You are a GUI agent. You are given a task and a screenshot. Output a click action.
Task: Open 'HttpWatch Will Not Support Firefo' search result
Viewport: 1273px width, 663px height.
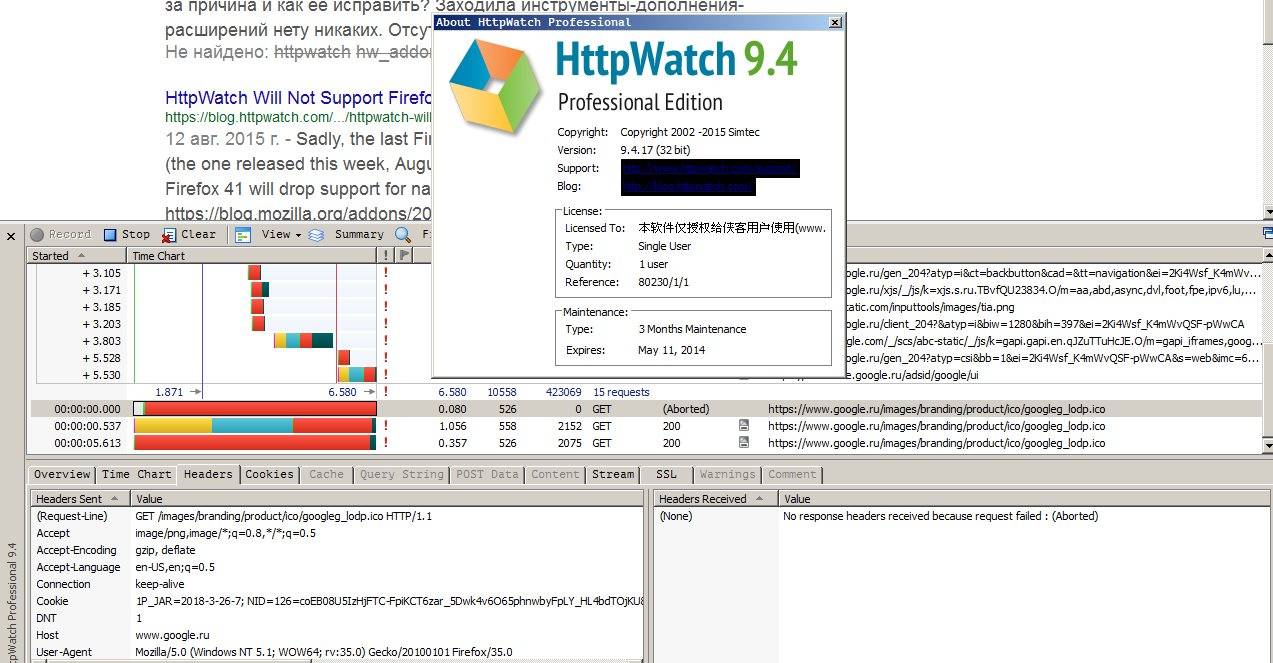click(298, 98)
